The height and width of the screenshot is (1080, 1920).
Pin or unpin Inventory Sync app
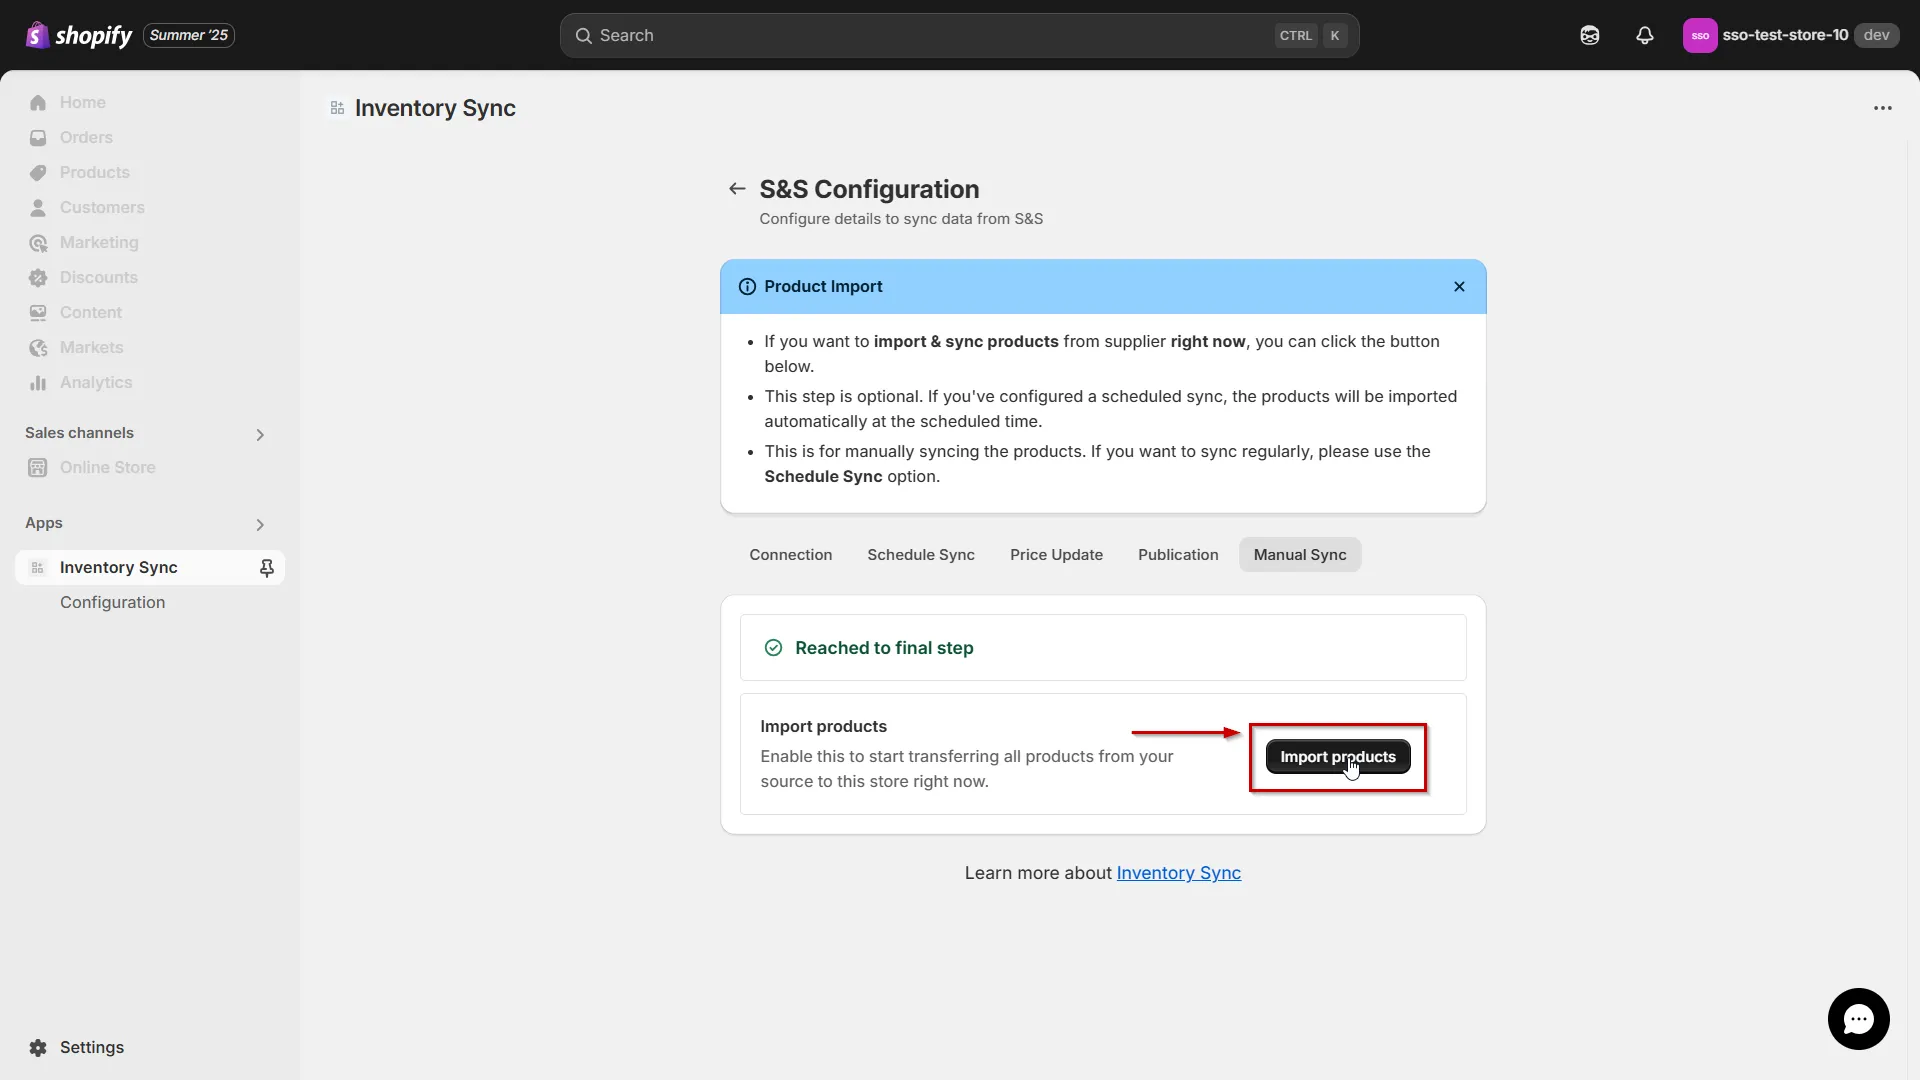(267, 568)
